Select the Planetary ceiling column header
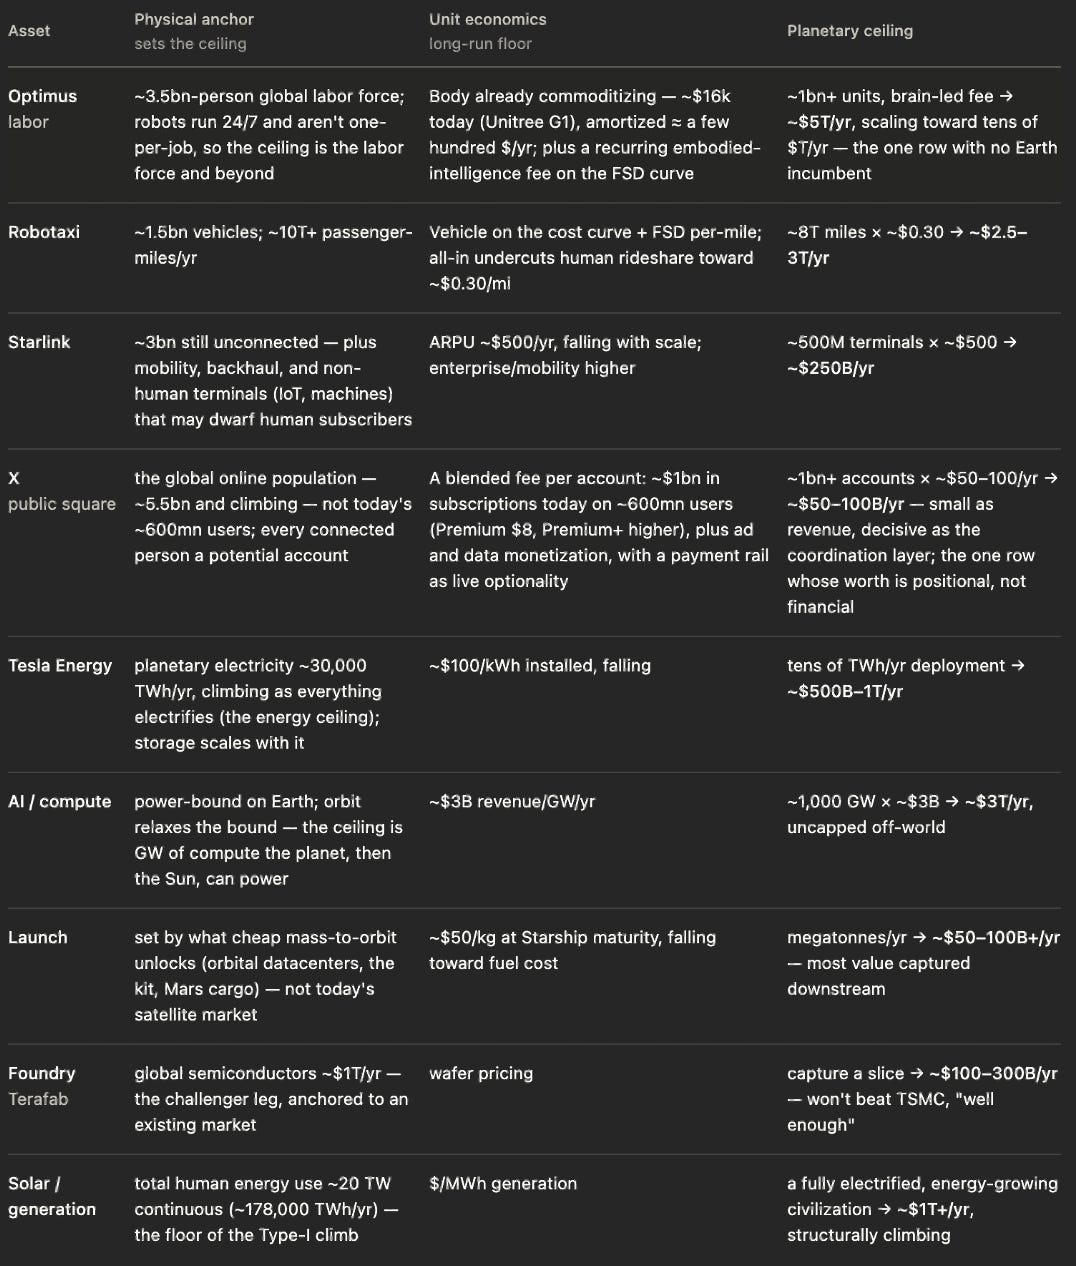This screenshot has width=1076, height=1266. 850,31
